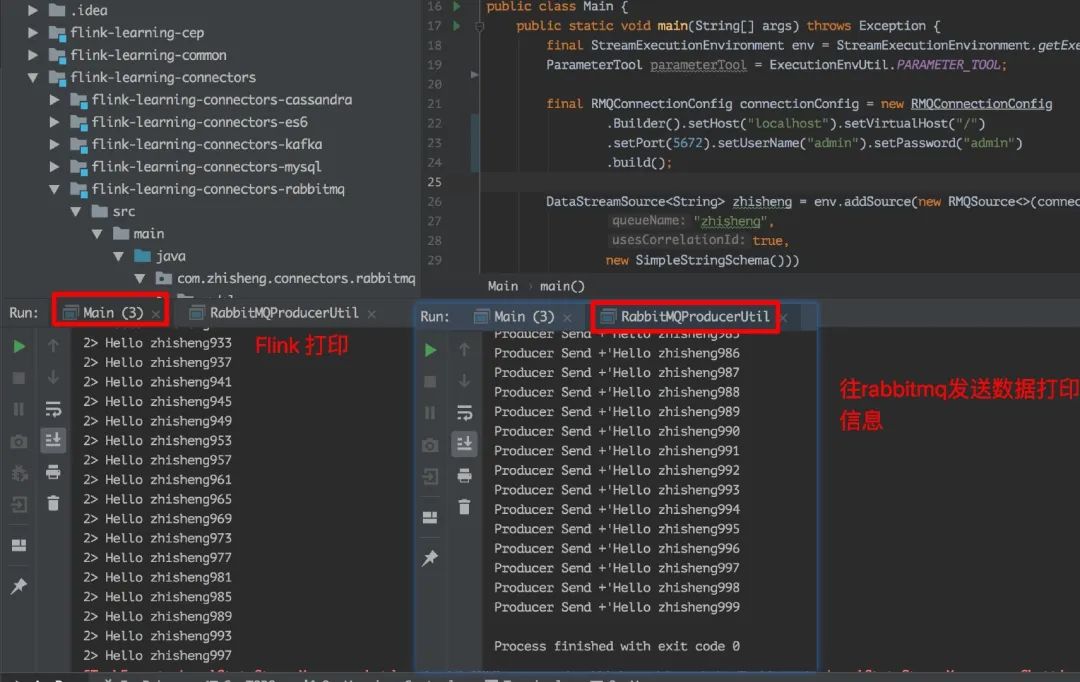Close the Main (3) tab above the Hello zhisheng console
Image resolution: width=1080 pixels, height=682 pixels.
coord(156,314)
